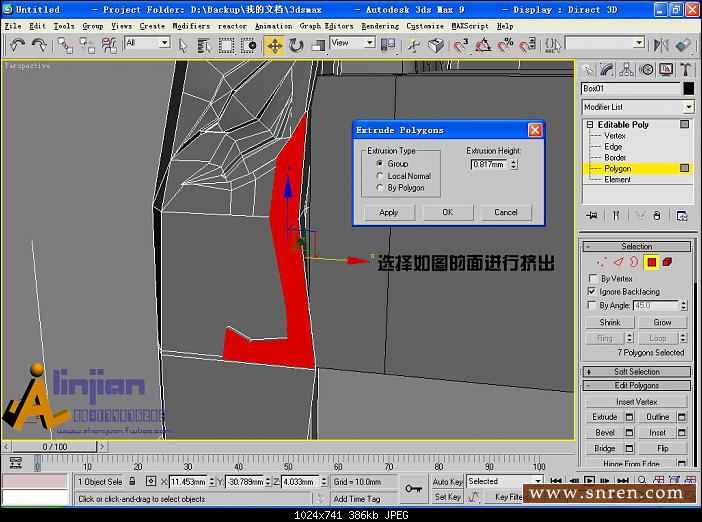702x522 pixels.
Task: Click the Undo arrow icon
Action: [x=17, y=45]
